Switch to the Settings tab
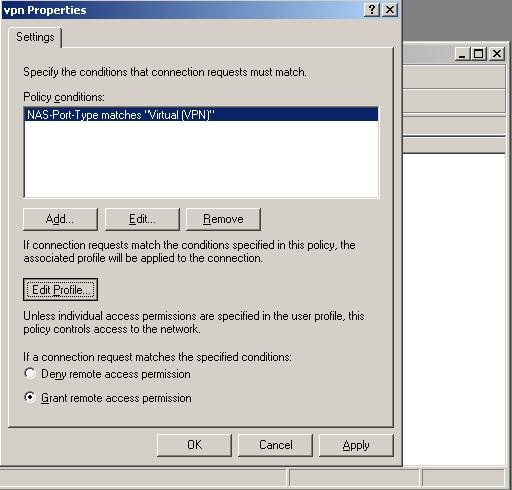The image size is (512, 490). [35, 37]
